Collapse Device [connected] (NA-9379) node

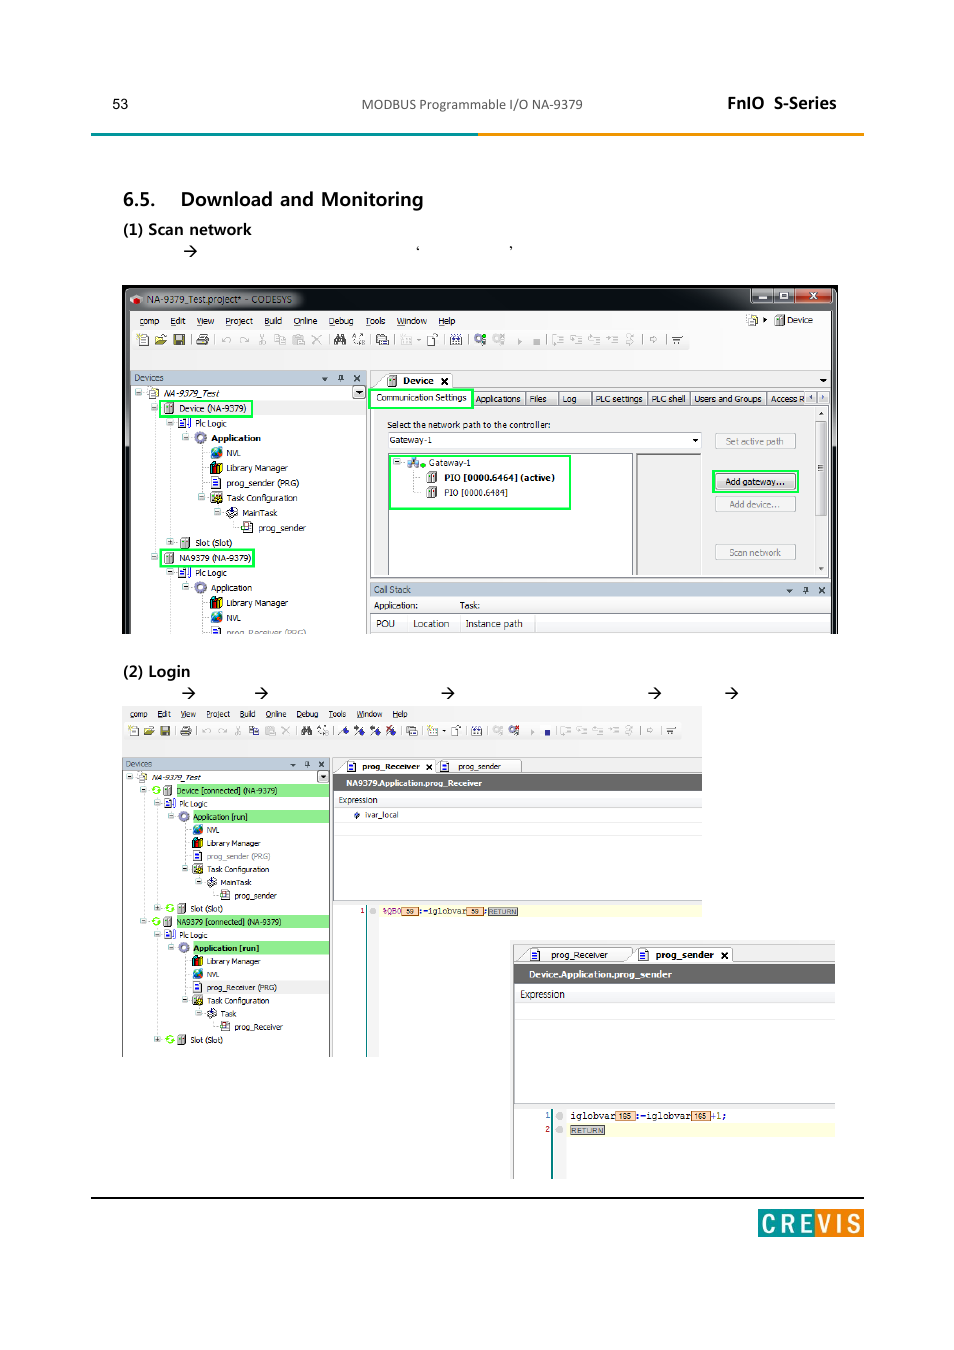143,790
